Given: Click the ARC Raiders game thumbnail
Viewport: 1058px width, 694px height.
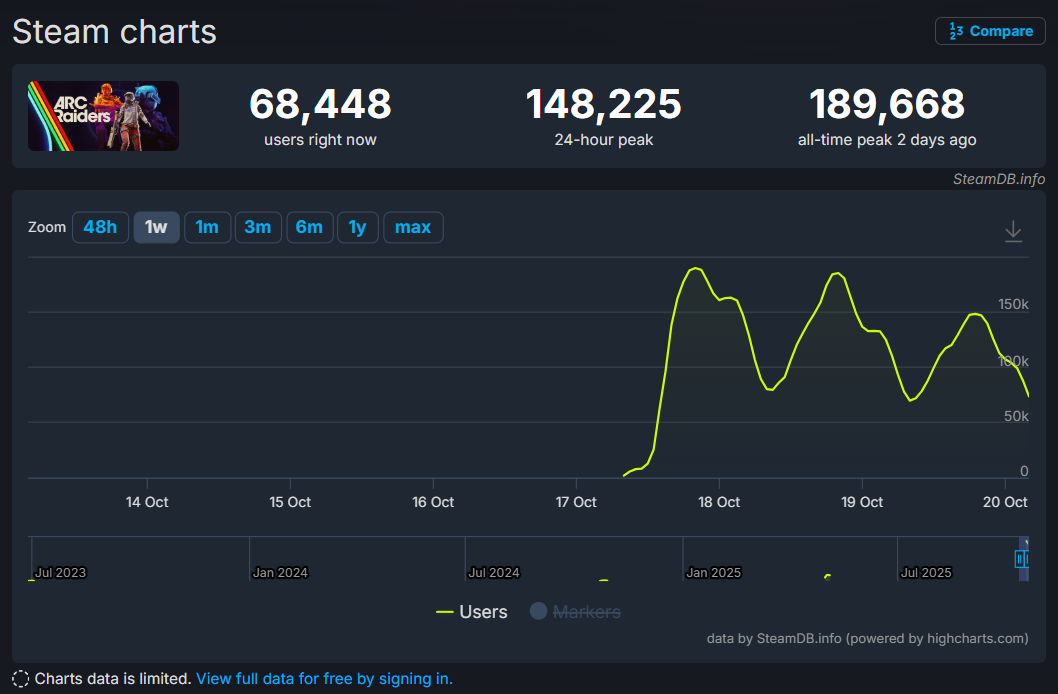Looking at the screenshot, I should click(x=104, y=116).
